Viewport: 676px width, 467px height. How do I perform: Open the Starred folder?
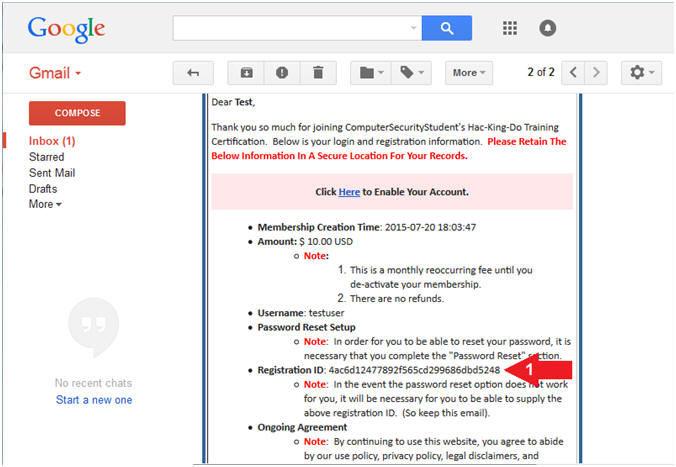[x=47, y=157]
